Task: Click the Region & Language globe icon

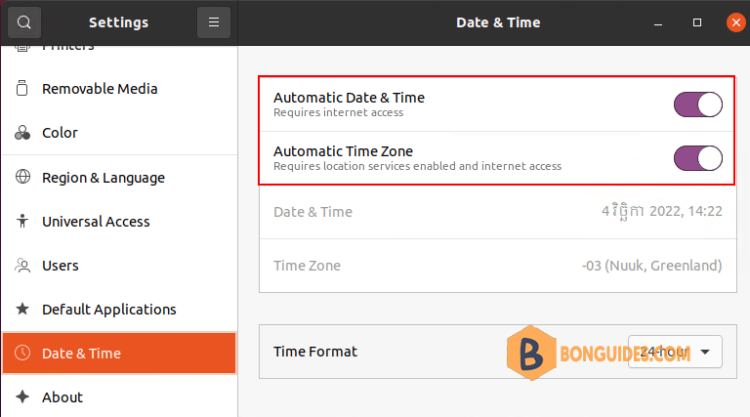Action: click(x=23, y=177)
